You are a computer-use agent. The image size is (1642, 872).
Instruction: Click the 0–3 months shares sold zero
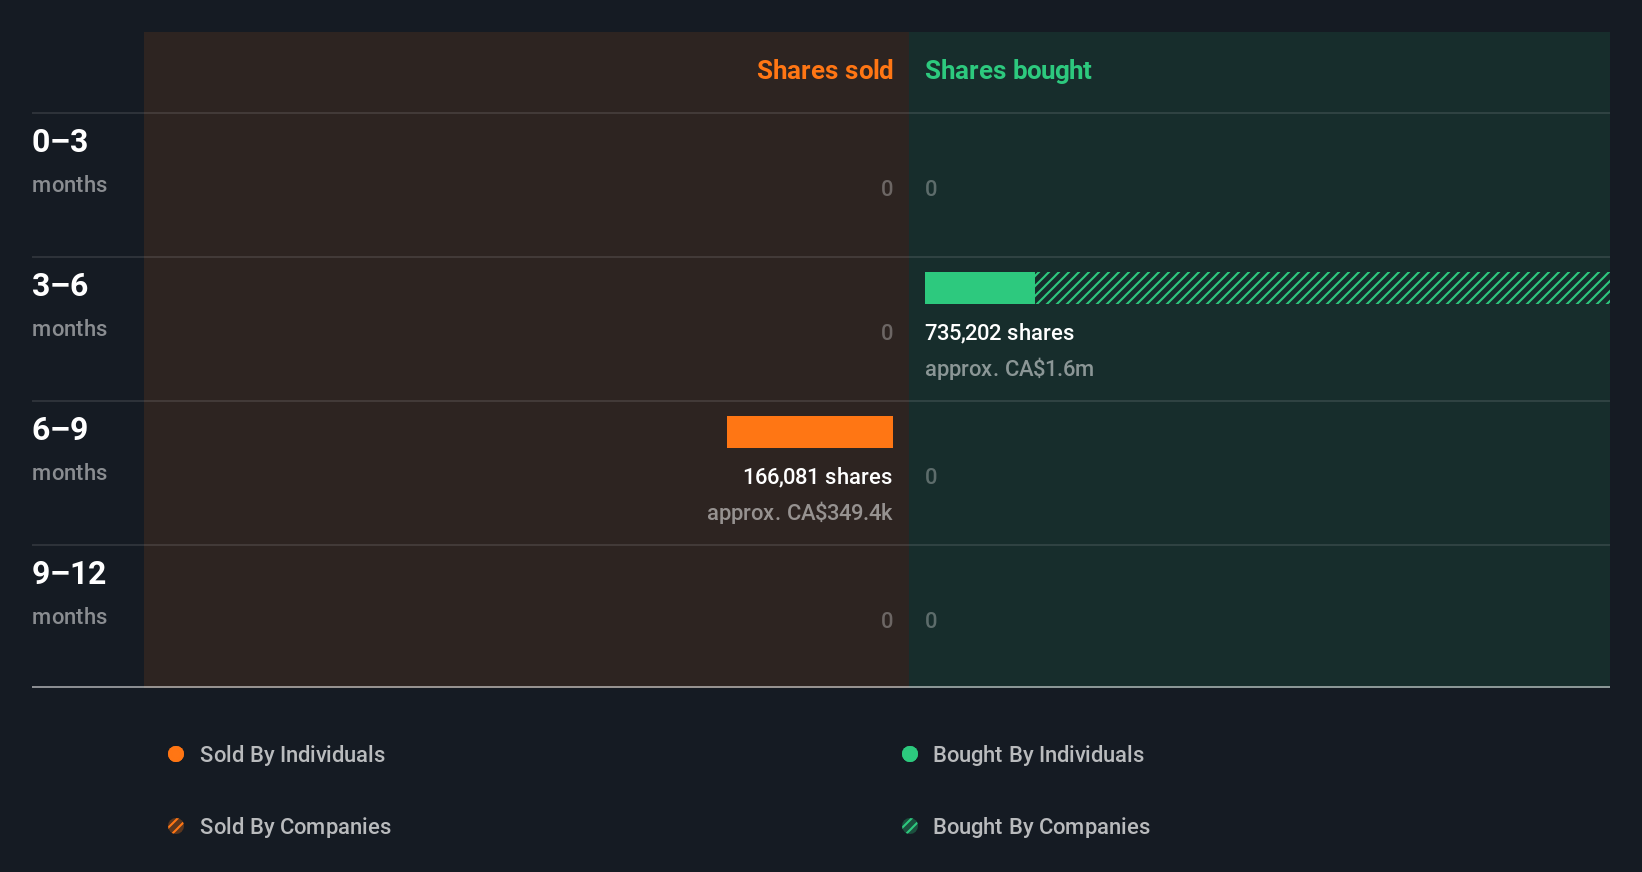pos(887,188)
